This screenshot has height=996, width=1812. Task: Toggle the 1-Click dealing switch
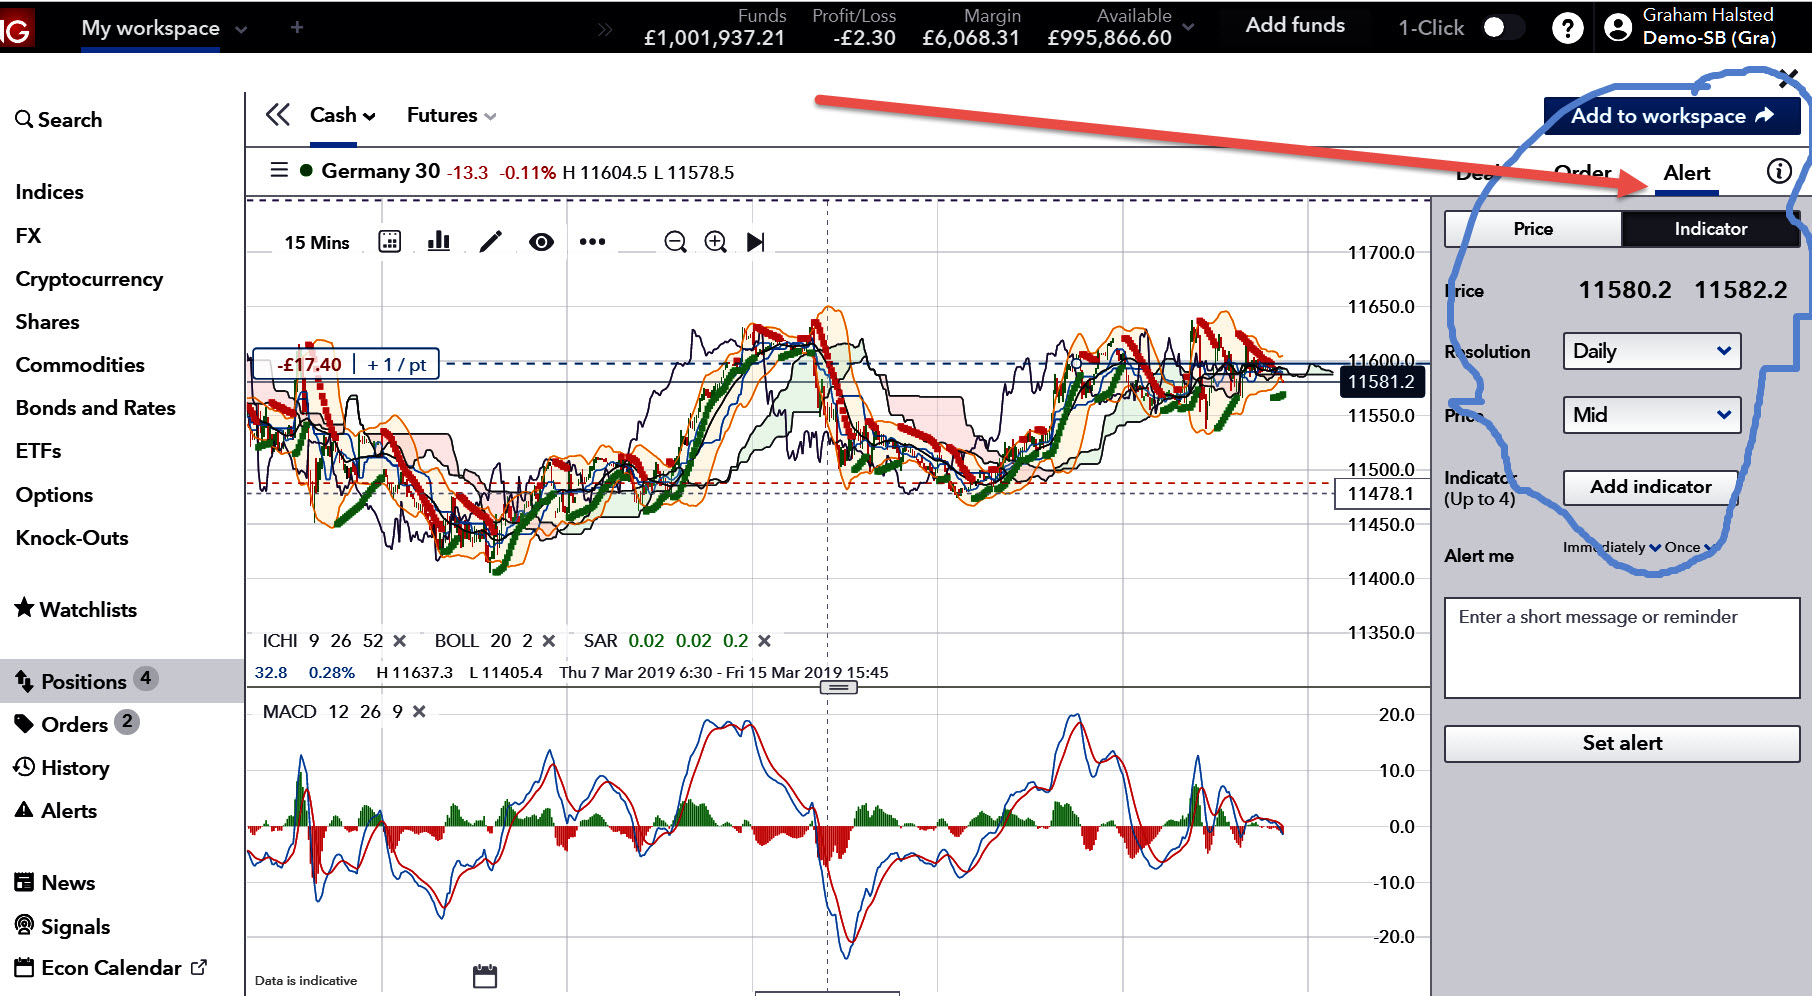pyautogui.click(x=1502, y=27)
